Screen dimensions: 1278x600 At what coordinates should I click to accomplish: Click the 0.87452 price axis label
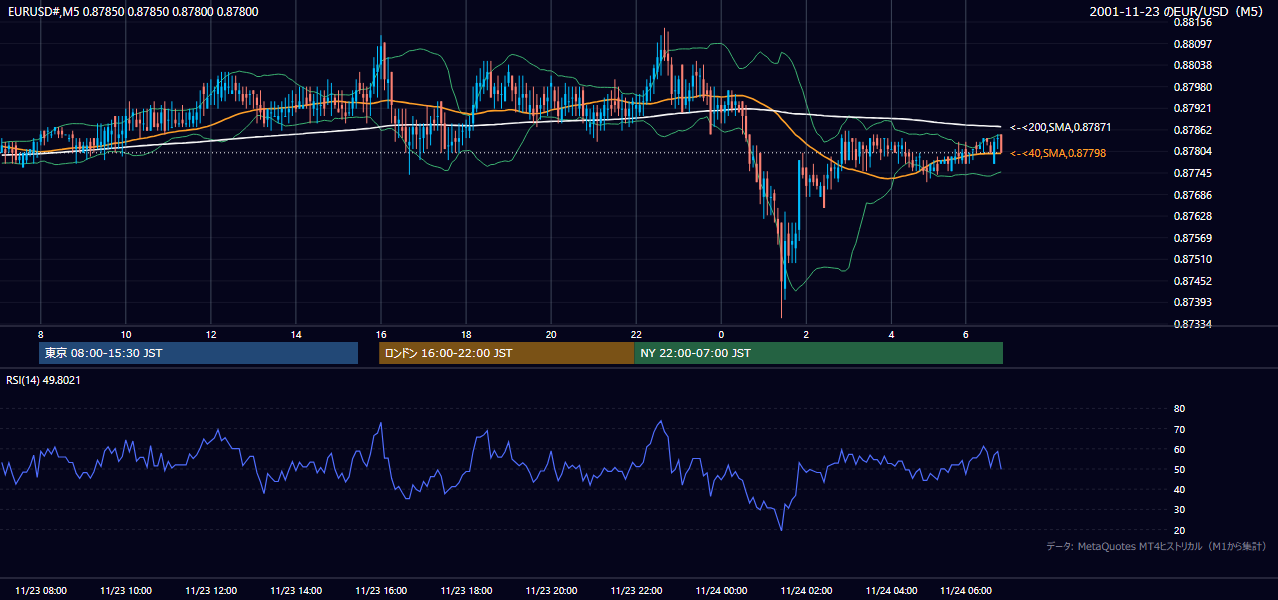pyautogui.click(x=1192, y=281)
